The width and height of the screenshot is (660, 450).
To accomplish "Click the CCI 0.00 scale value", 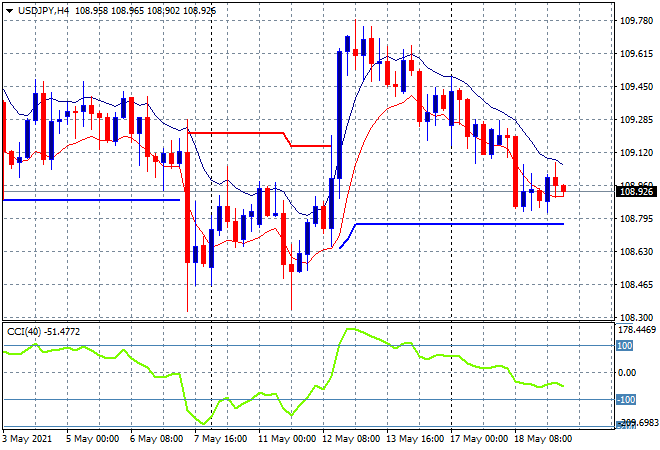I will (627, 373).
